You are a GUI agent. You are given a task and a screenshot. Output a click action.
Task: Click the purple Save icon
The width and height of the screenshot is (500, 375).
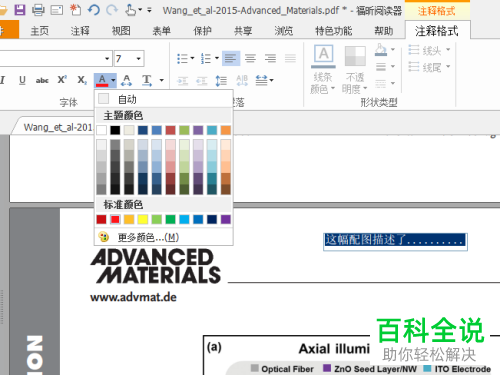(x=20, y=10)
